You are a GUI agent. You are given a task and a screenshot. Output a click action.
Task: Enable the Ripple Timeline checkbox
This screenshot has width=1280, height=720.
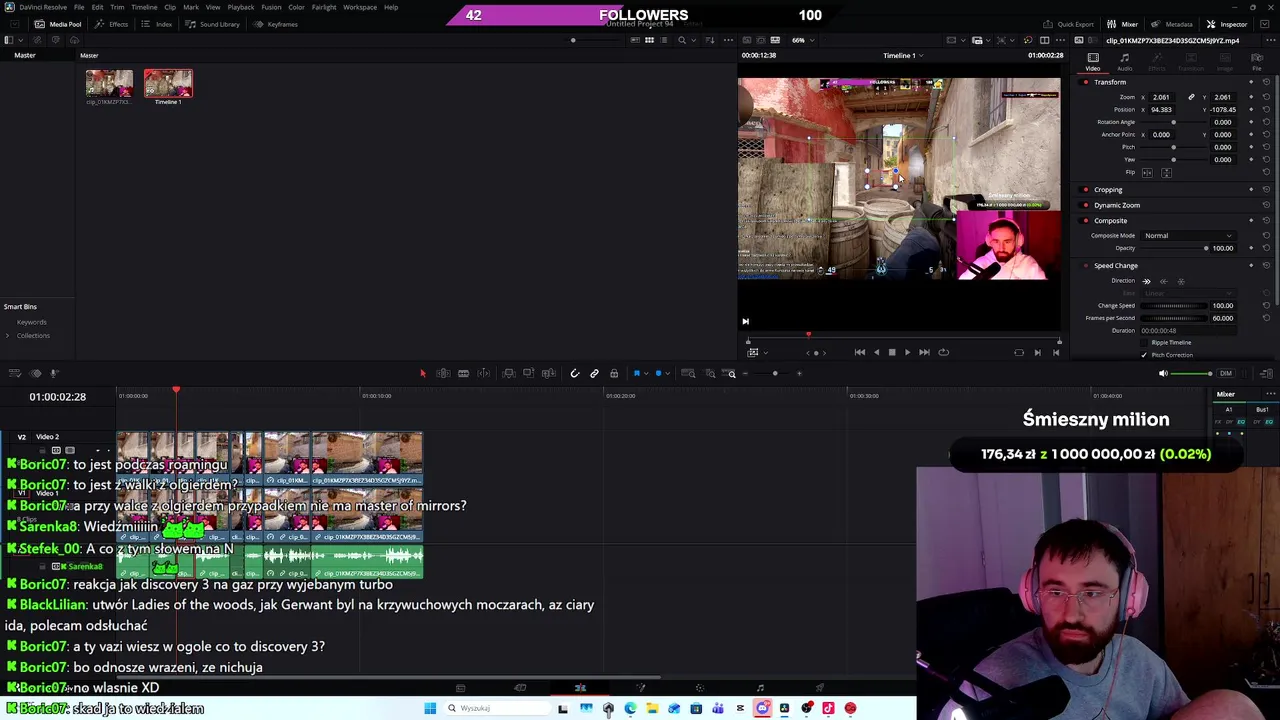(1145, 343)
